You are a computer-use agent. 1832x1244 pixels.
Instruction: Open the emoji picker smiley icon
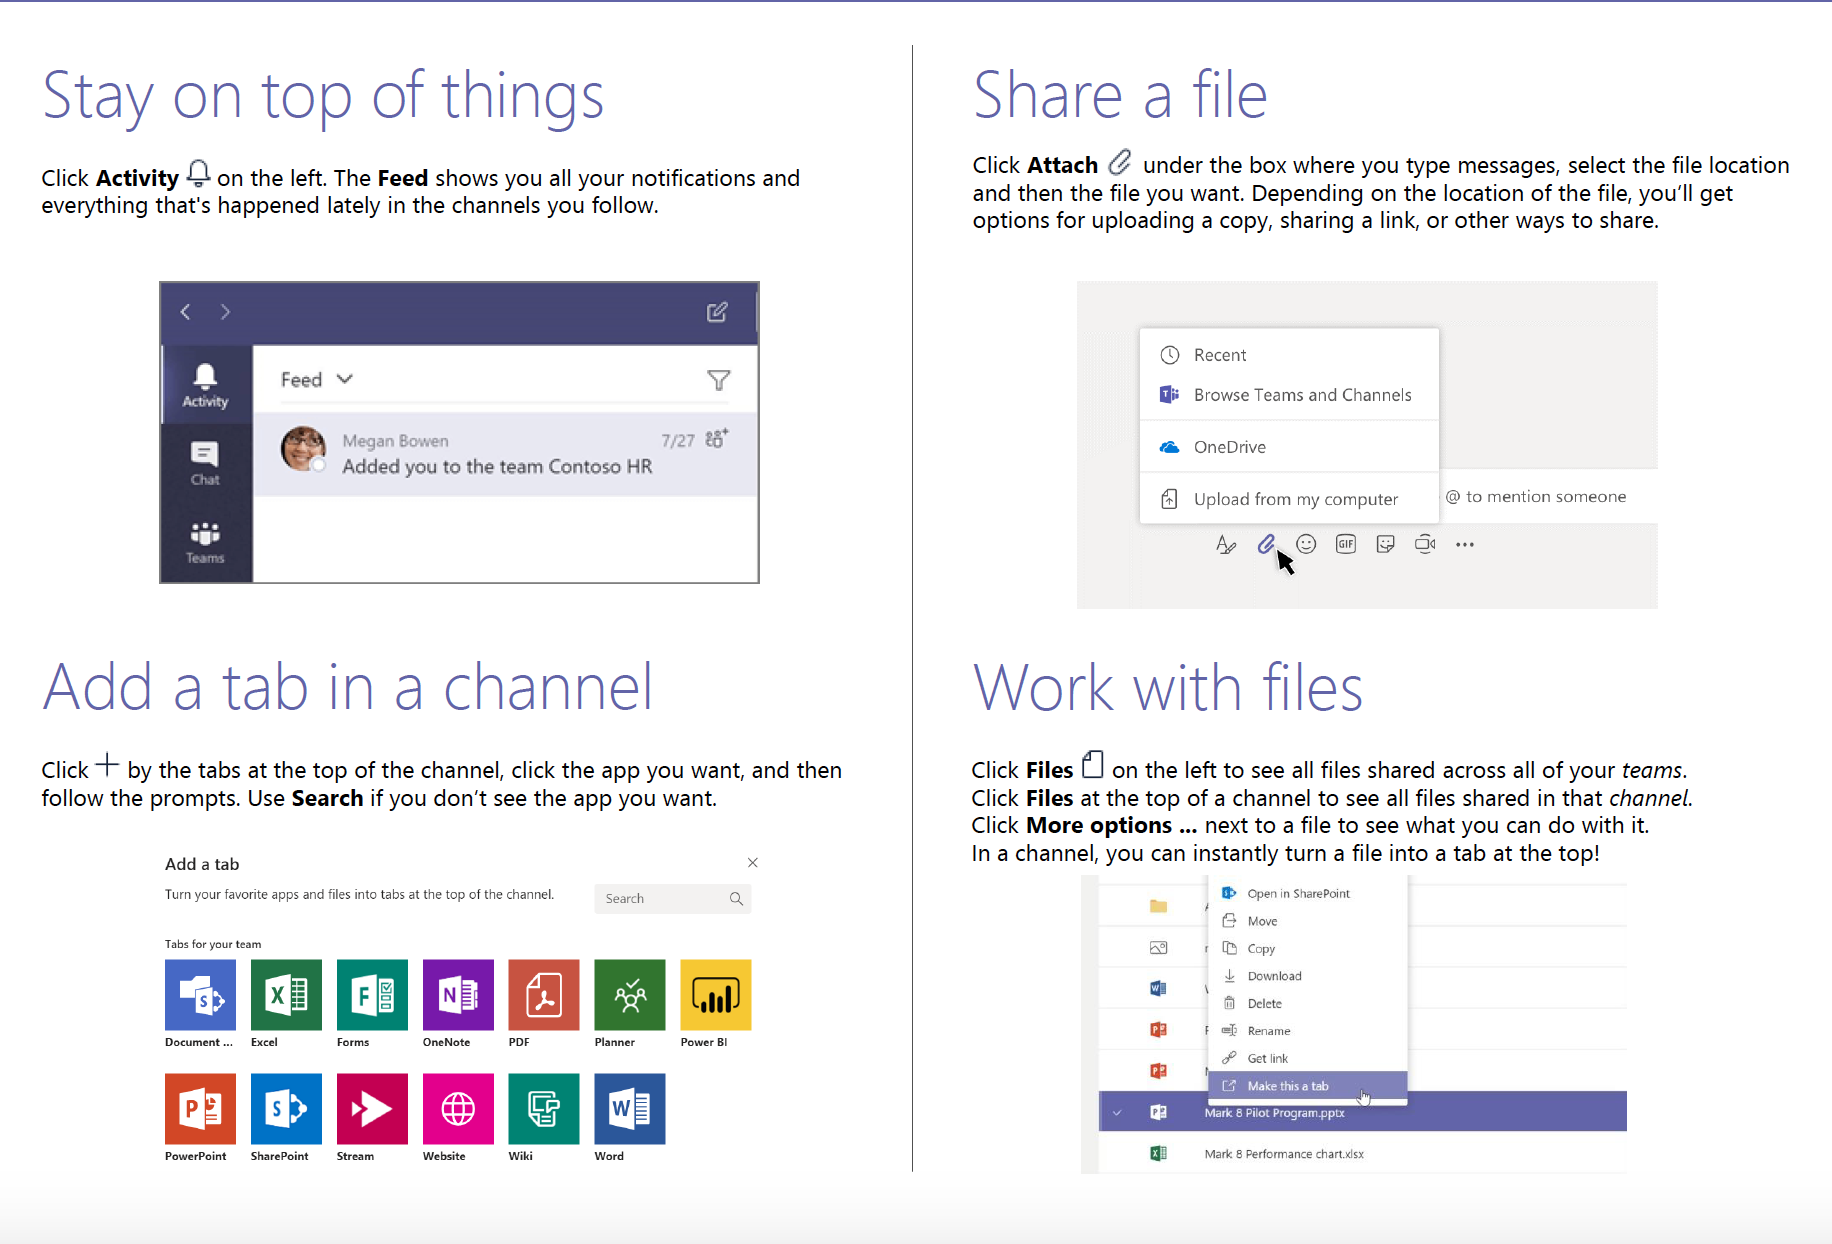tap(1306, 544)
